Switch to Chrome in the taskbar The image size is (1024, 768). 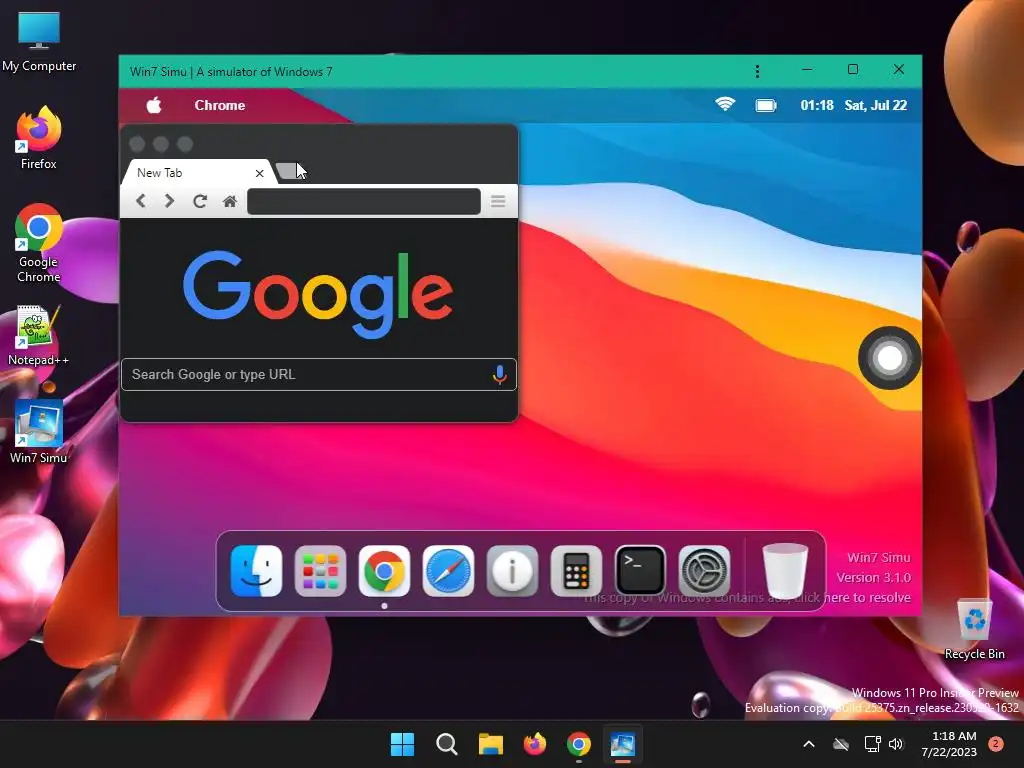coord(579,744)
